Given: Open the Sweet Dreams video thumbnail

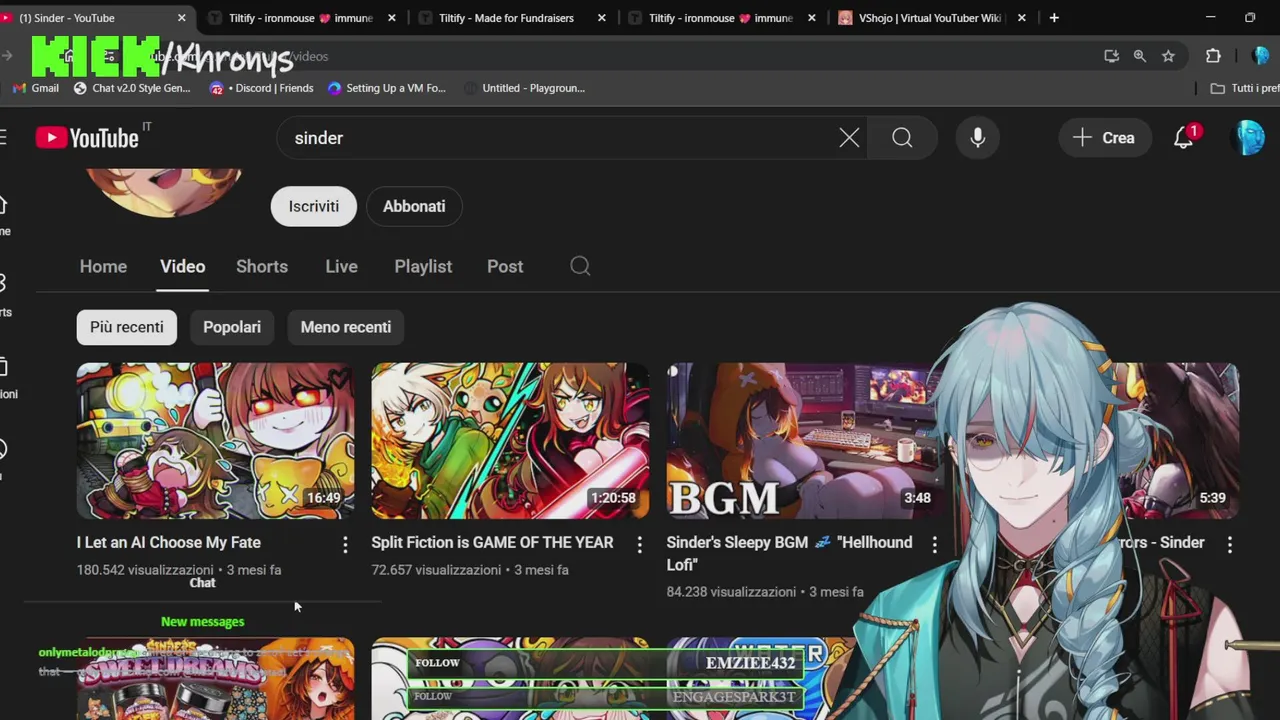Looking at the screenshot, I should (x=215, y=679).
